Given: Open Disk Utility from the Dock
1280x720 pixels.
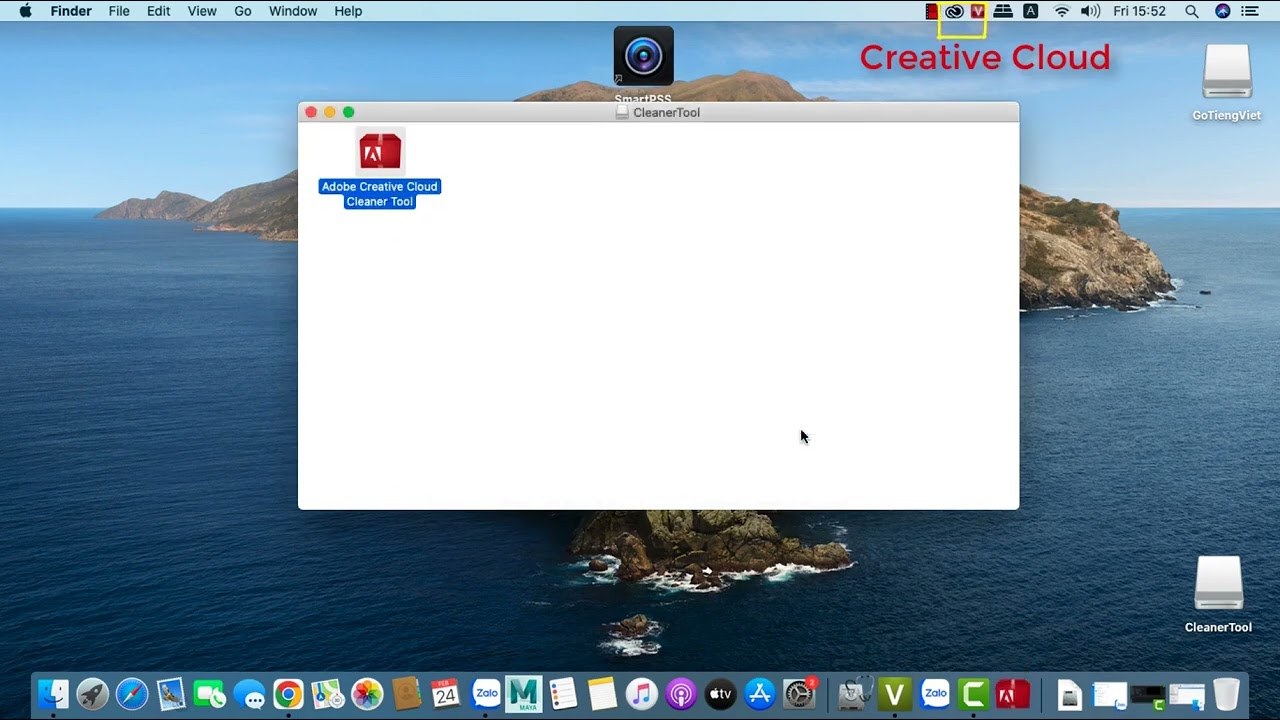Looking at the screenshot, I should pos(854,693).
